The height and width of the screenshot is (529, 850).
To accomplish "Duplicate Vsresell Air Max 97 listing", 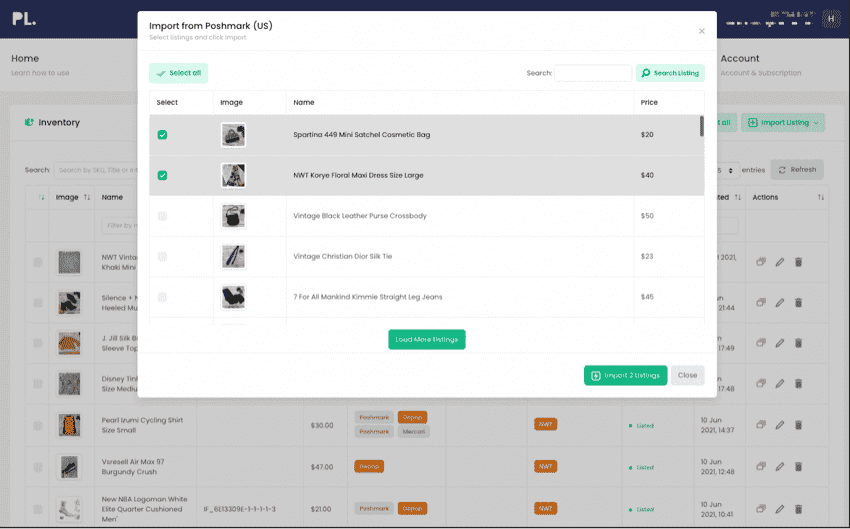I will (761, 467).
